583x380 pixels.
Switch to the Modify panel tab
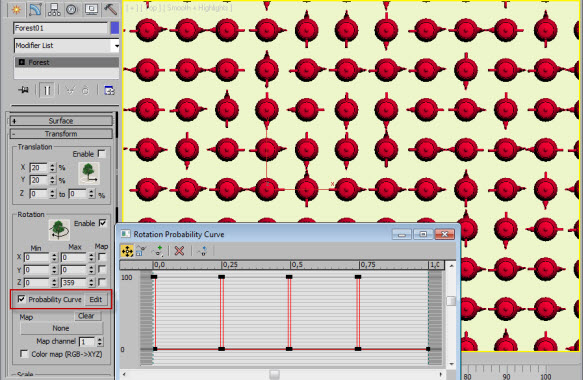tap(35, 9)
